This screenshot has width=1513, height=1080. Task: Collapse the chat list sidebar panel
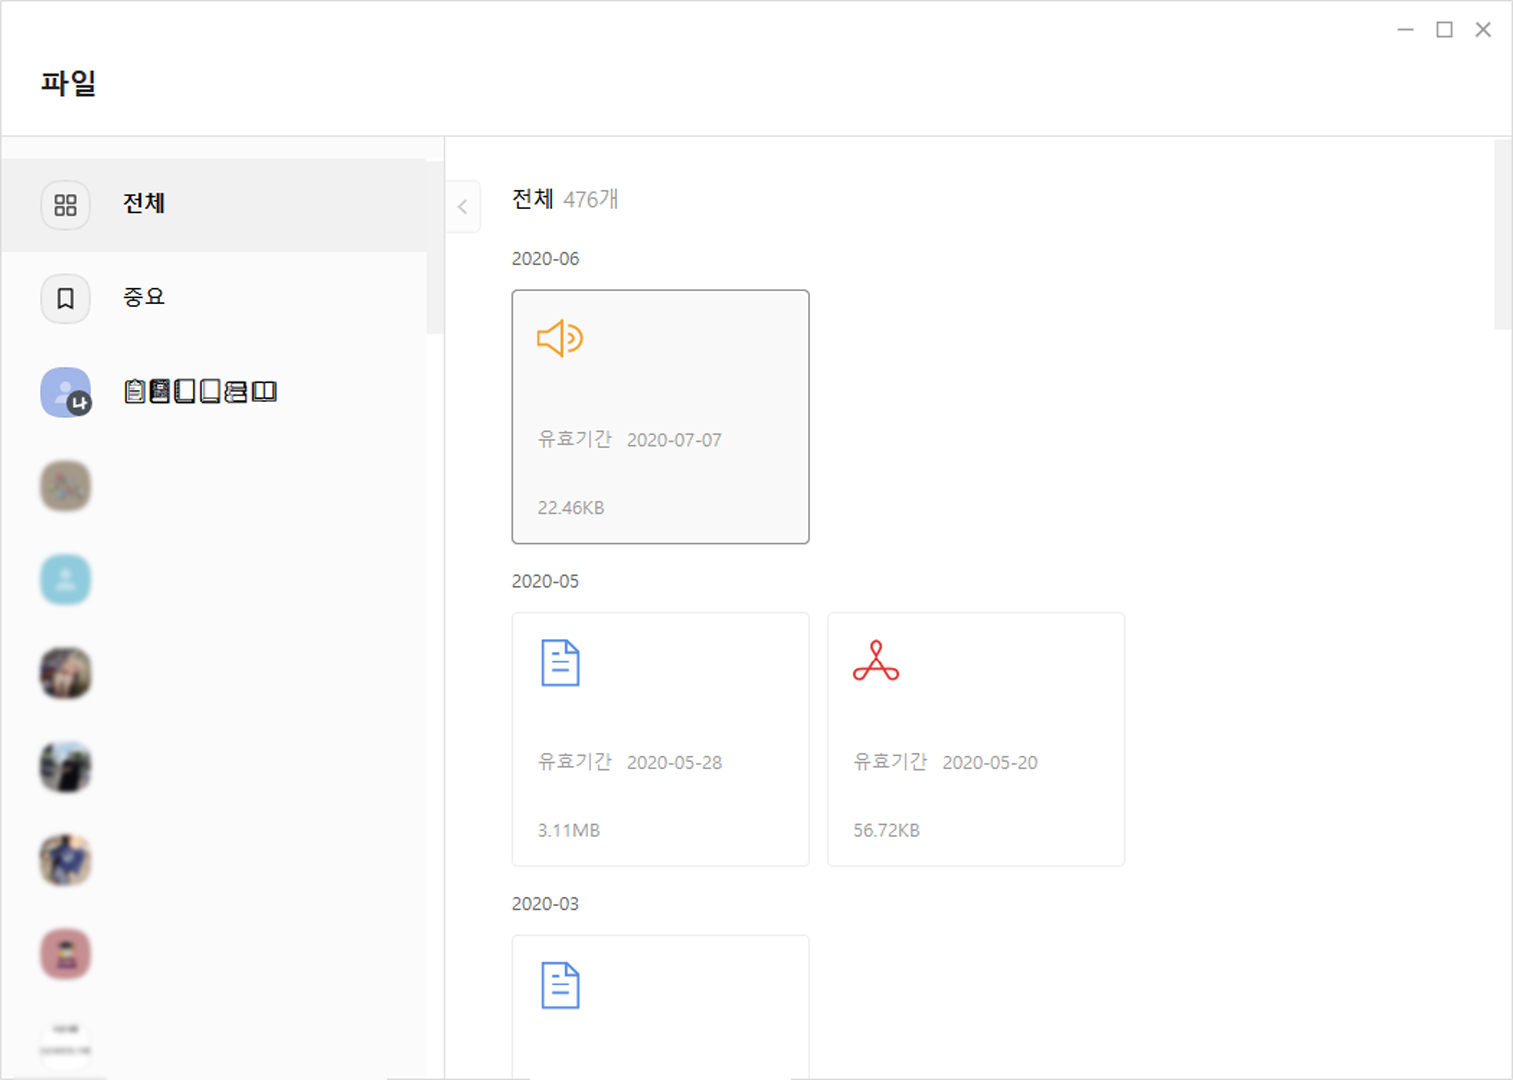click(462, 206)
